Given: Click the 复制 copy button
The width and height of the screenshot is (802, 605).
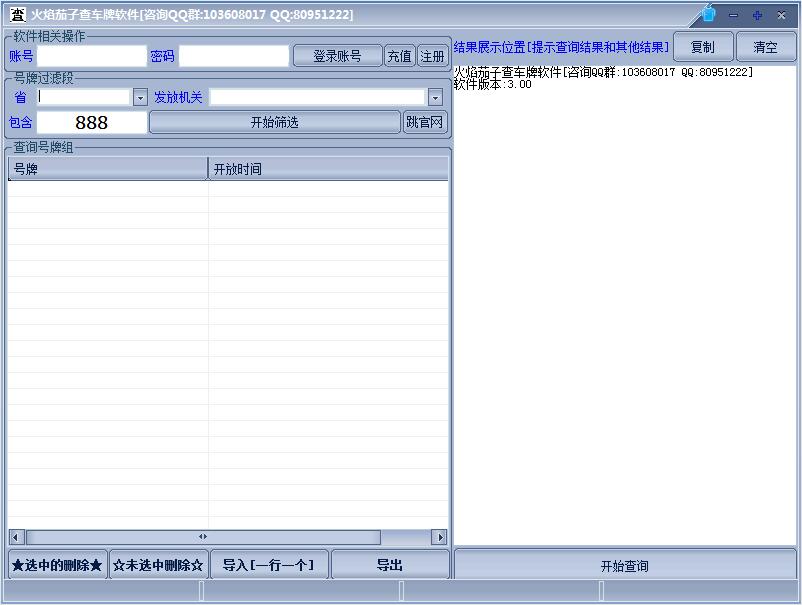Looking at the screenshot, I should [x=703, y=47].
